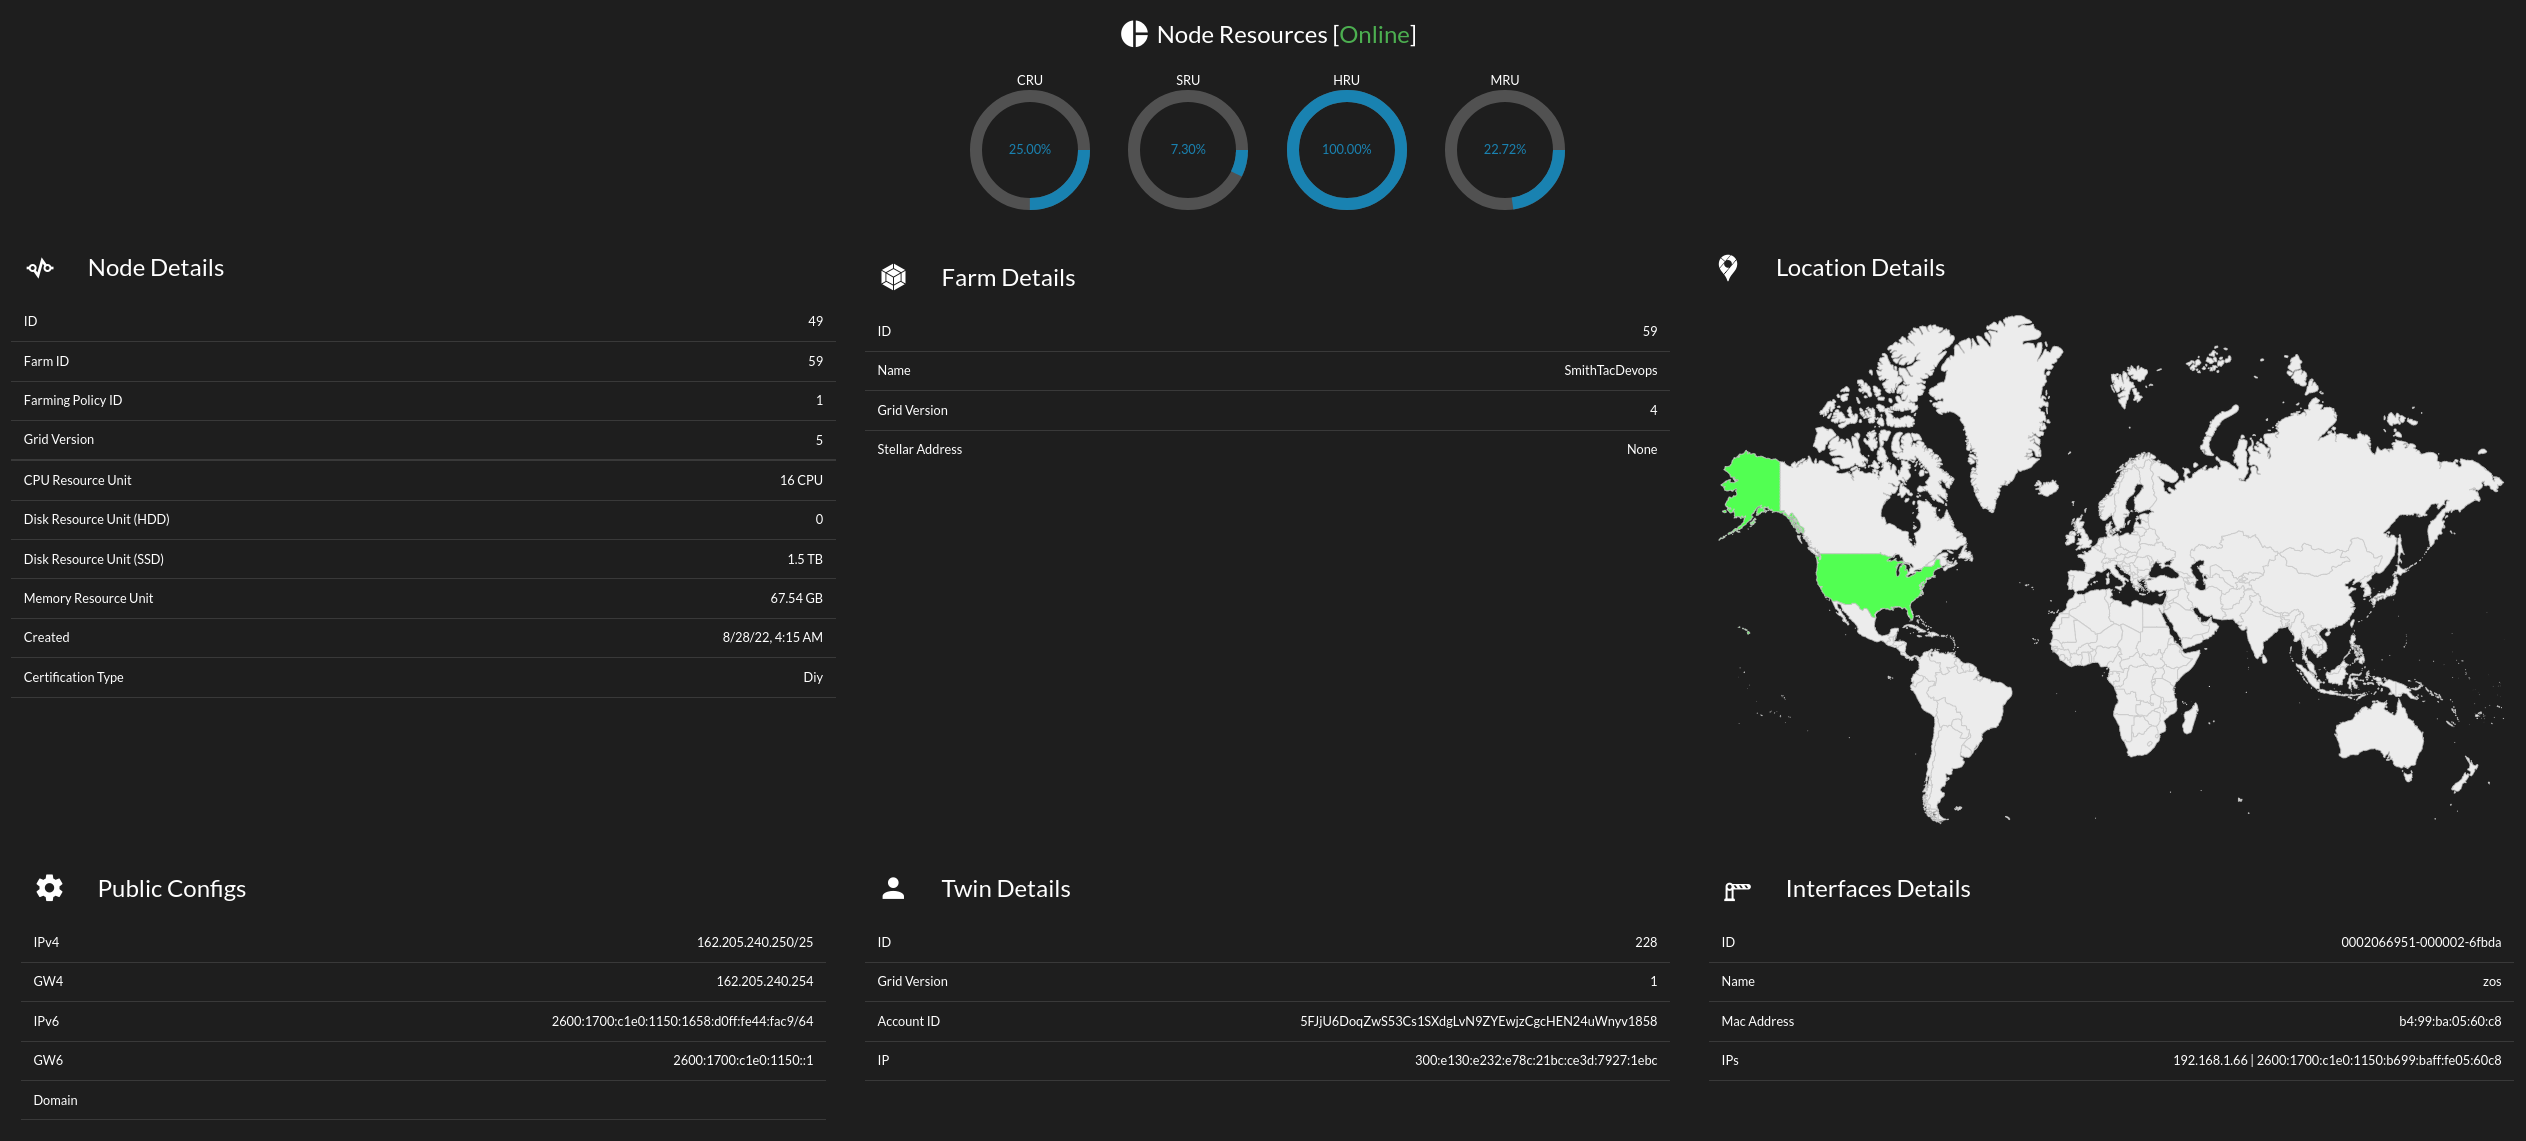Open the Public Configs panel header
The height and width of the screenshot is (1141, 2526).
[171, 888]
